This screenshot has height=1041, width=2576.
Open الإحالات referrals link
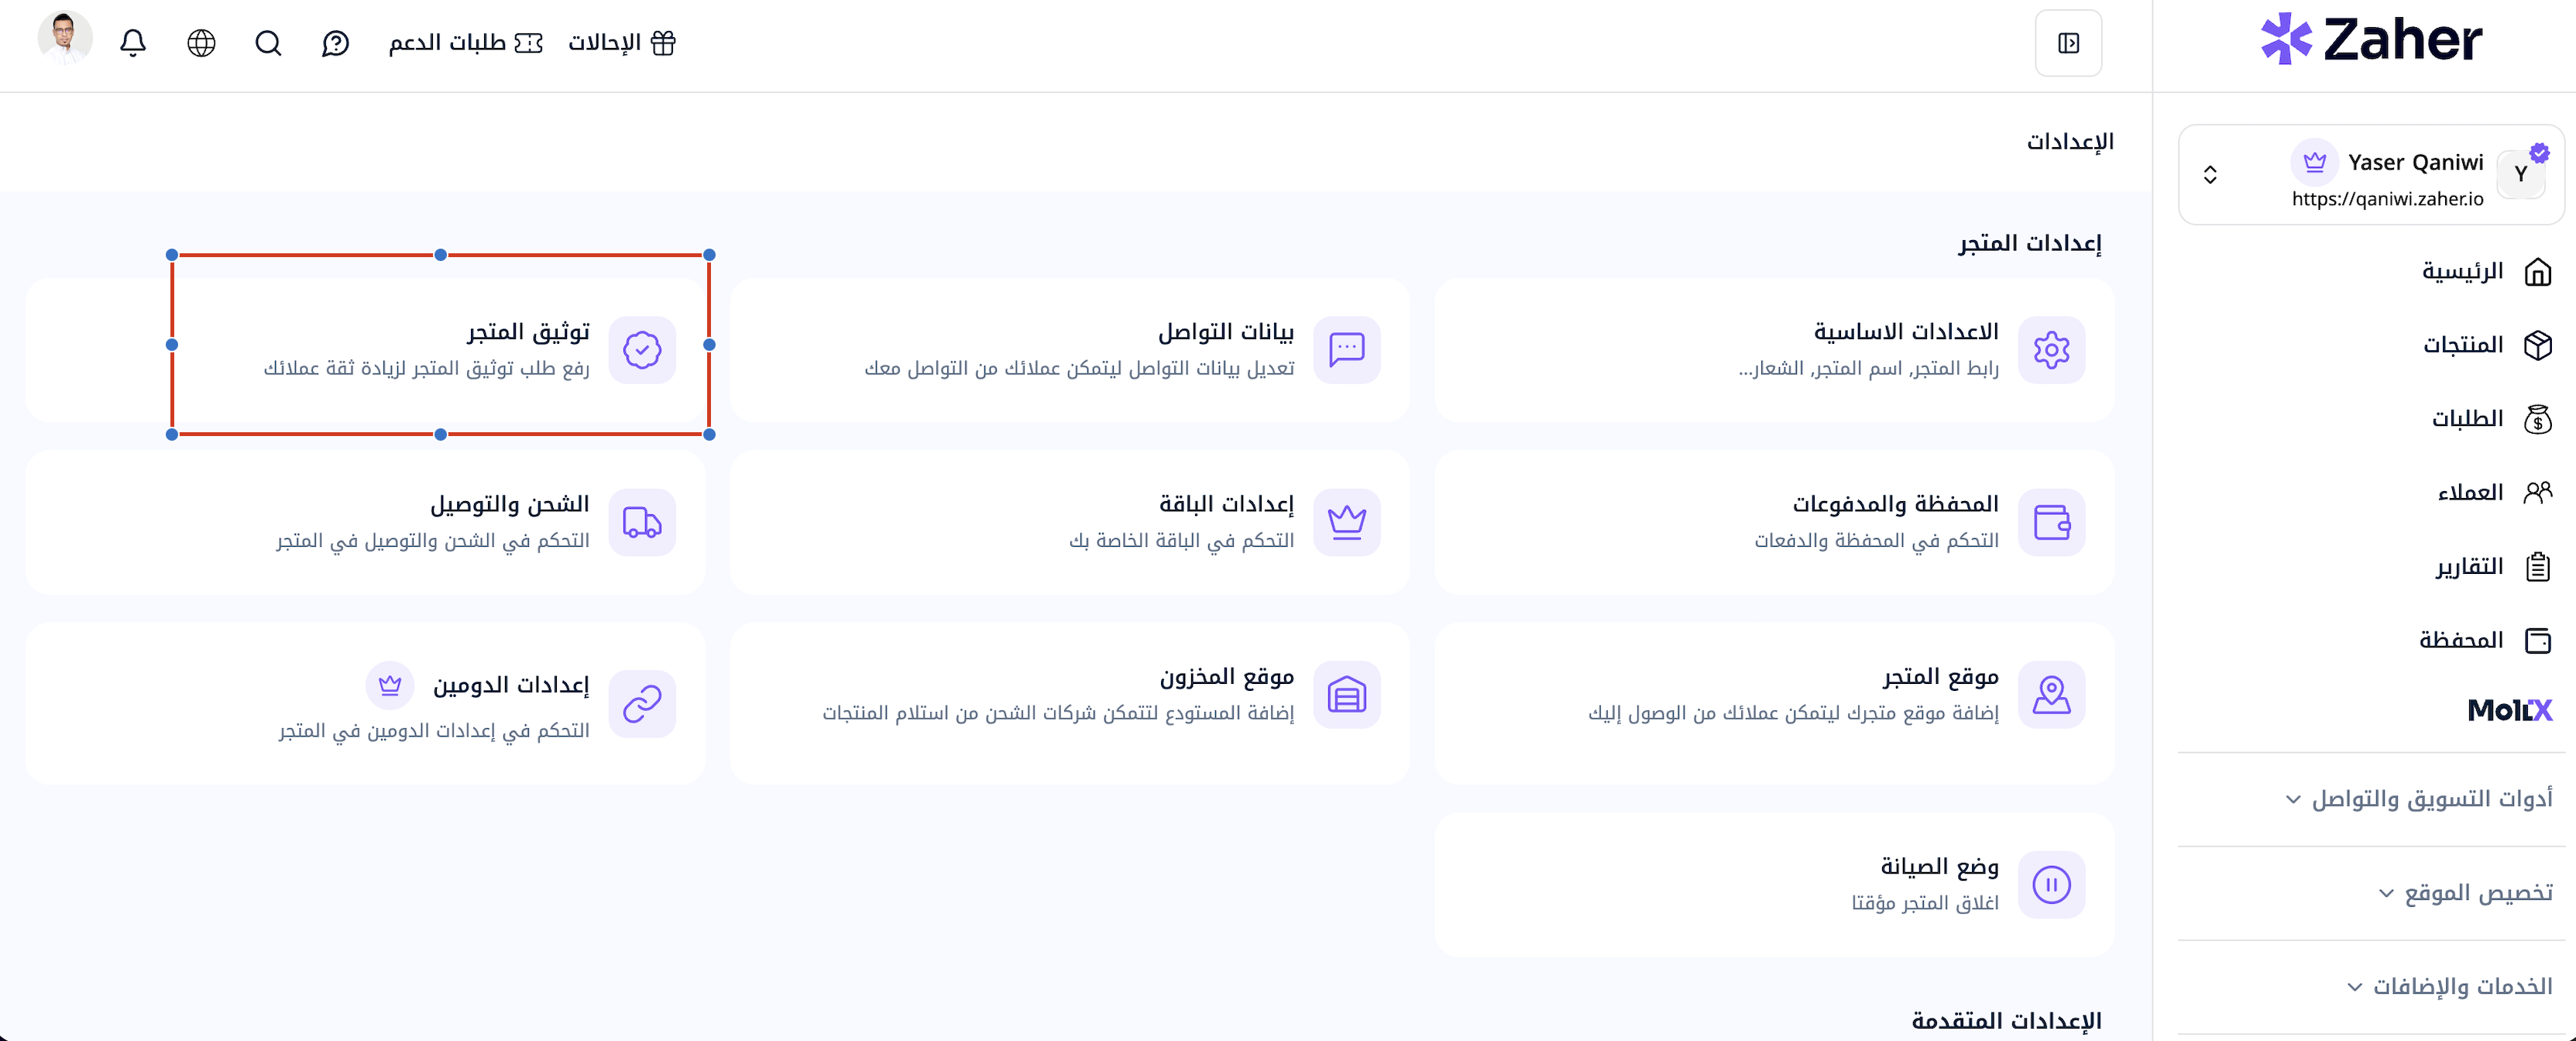622,43
